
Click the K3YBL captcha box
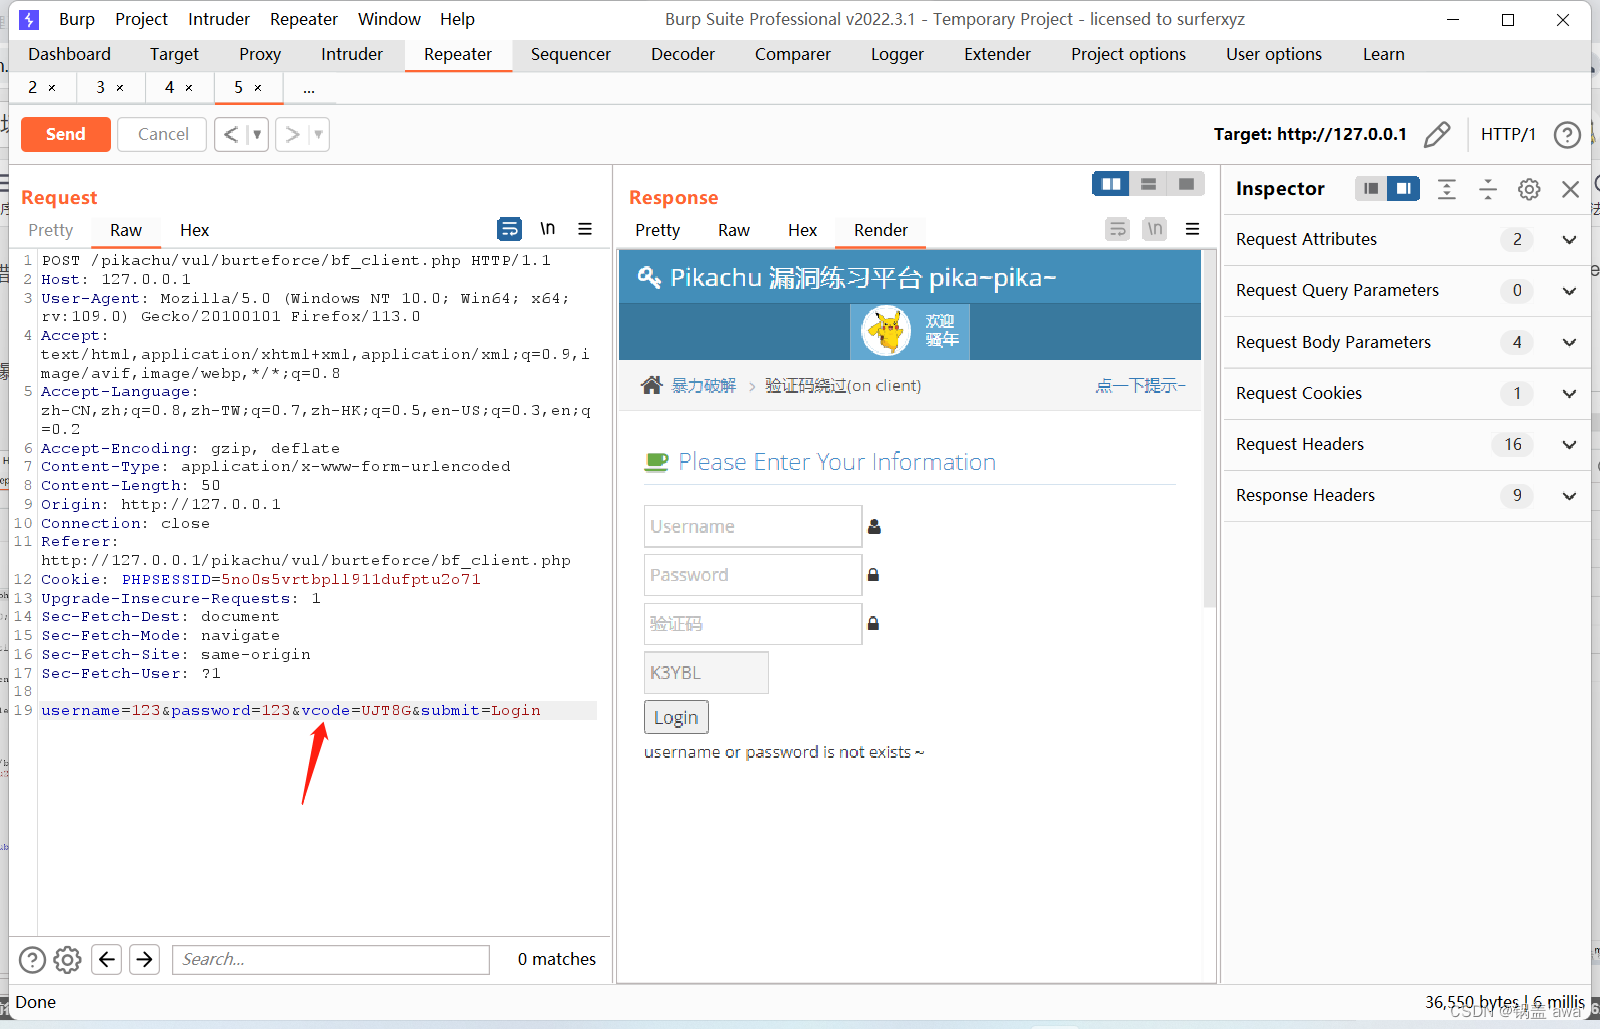click(706, 673)
